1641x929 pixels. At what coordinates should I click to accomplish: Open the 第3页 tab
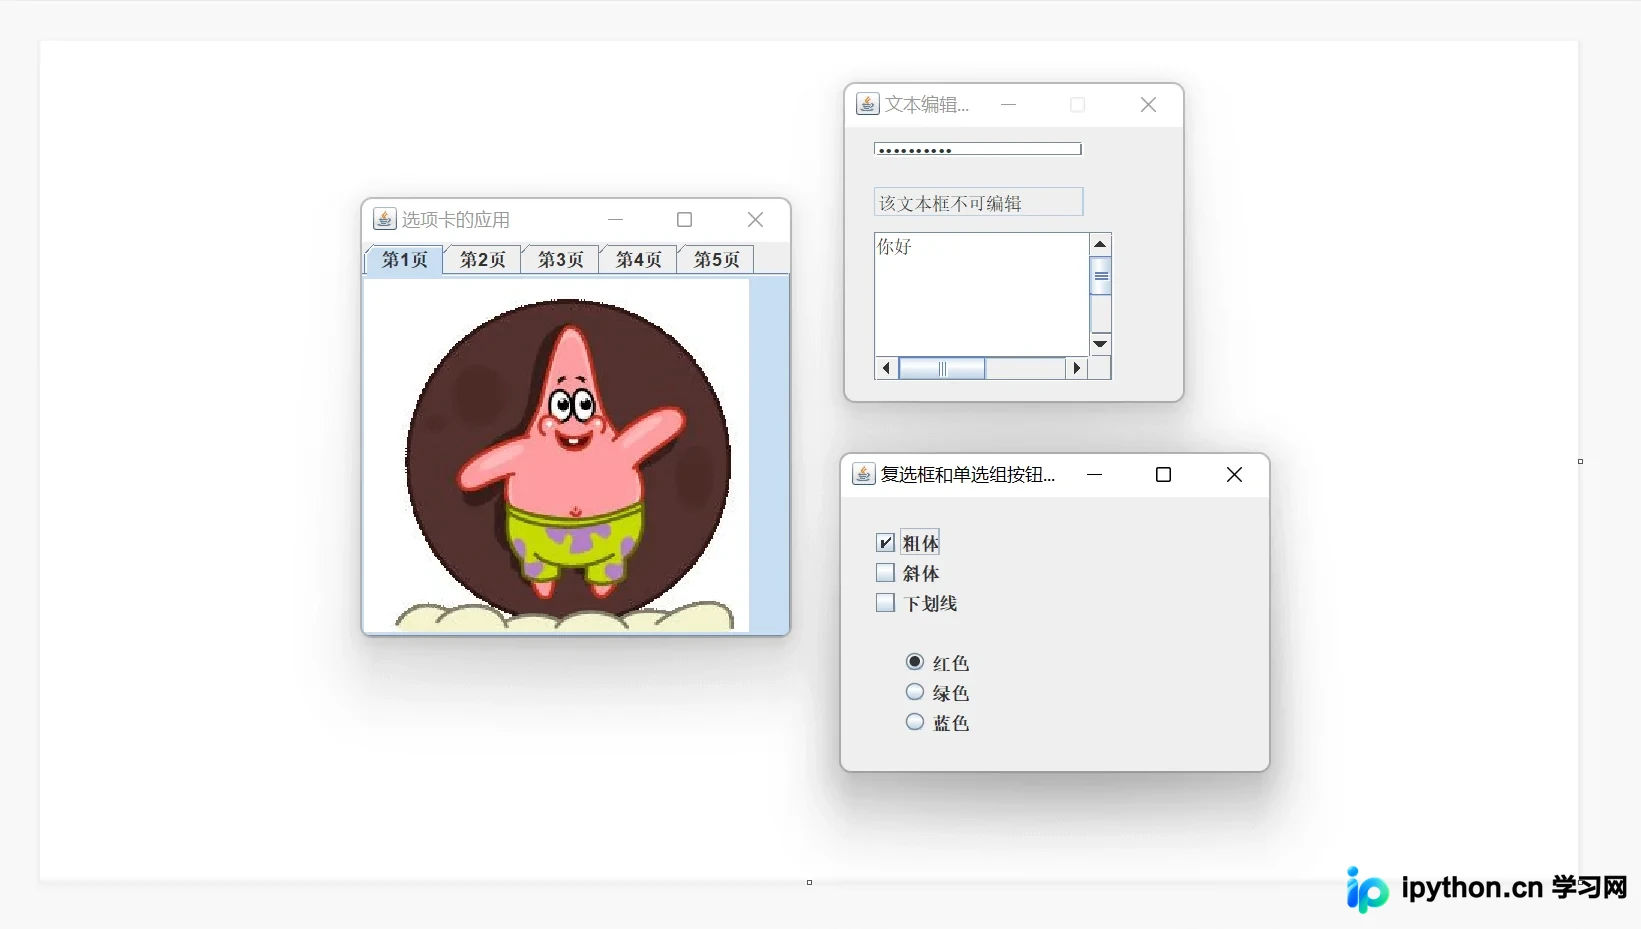click(560, 260)
